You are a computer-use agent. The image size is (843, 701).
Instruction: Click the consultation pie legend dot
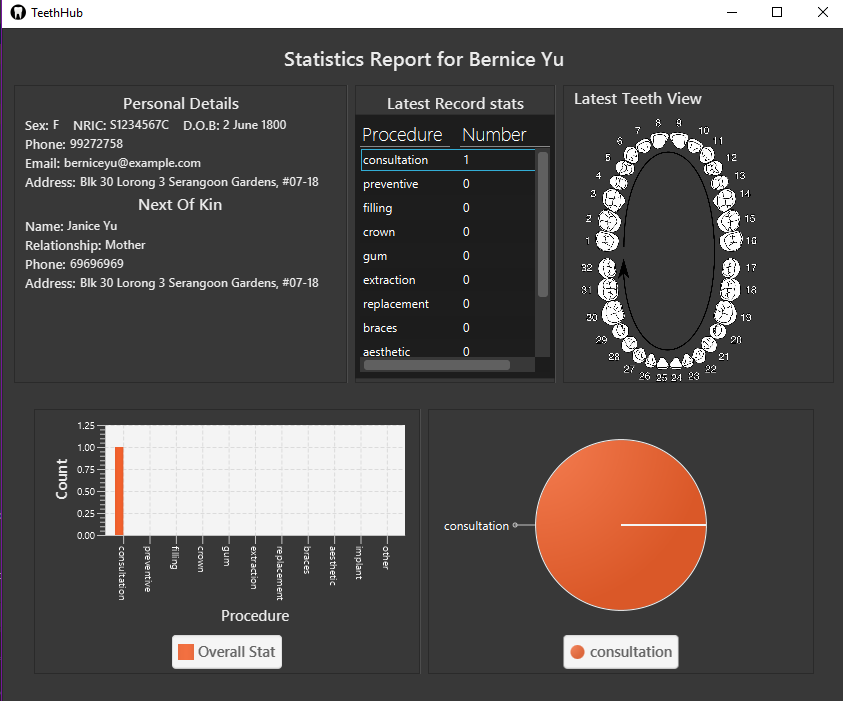[x=577, y=652]
